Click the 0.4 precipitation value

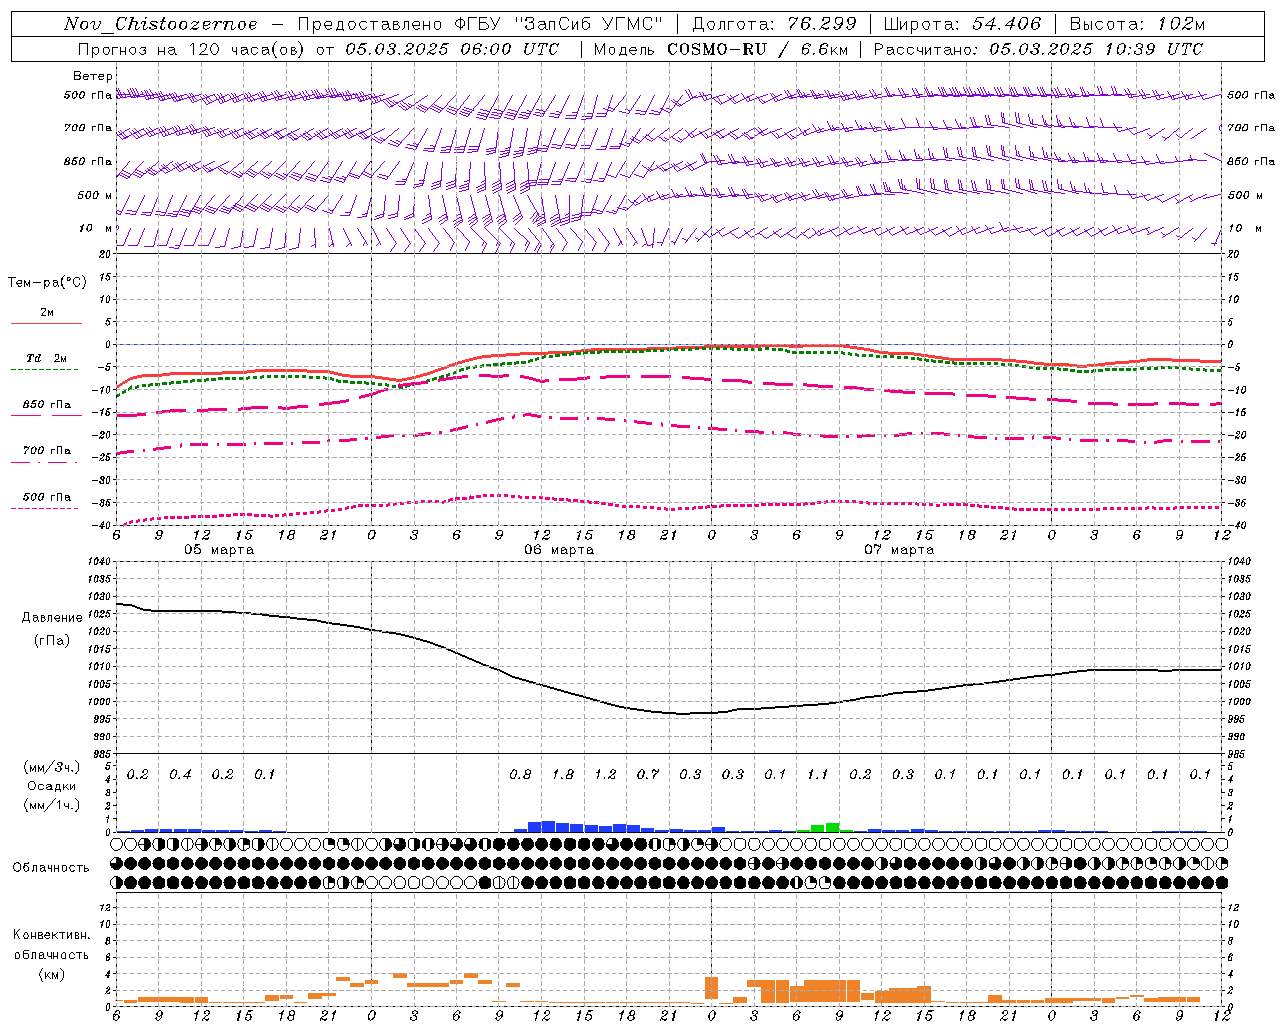[x=180, y=774]
